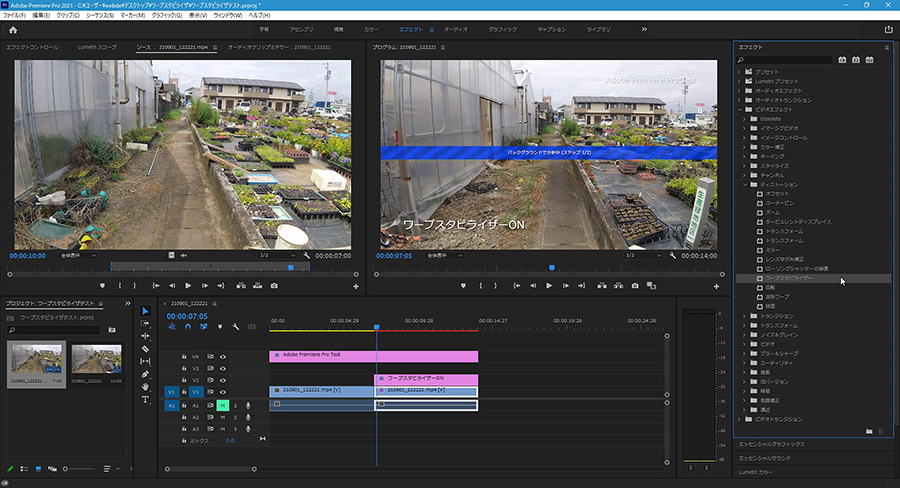Click the Export Frame camera in Source monitor
900x488 pixels.
pyautogui.click(x=274, y=285)
